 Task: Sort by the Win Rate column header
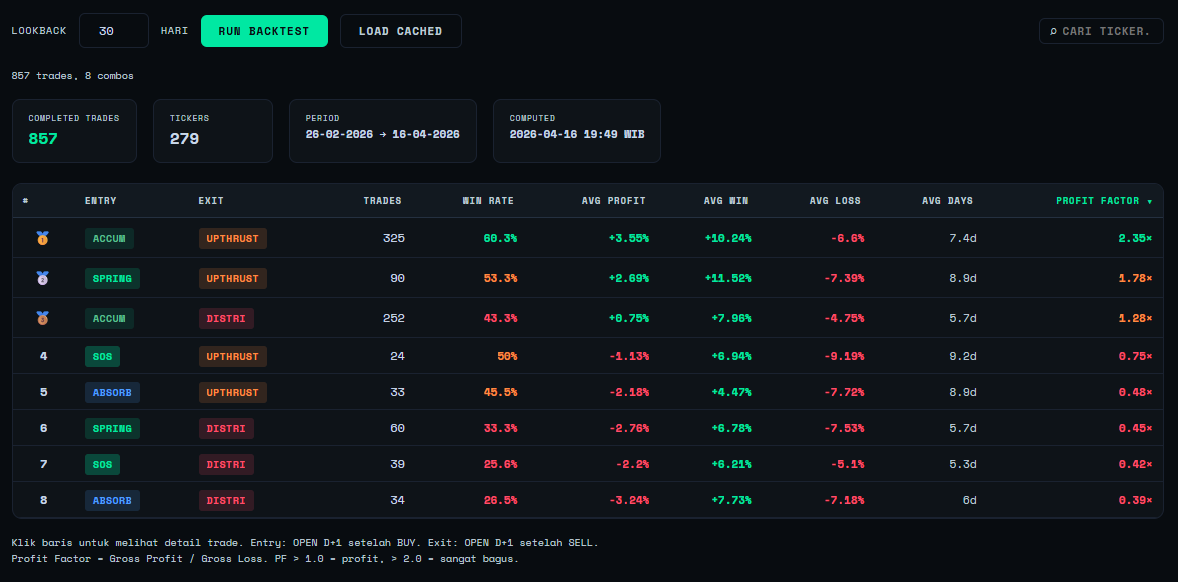(x=488, y=201)
